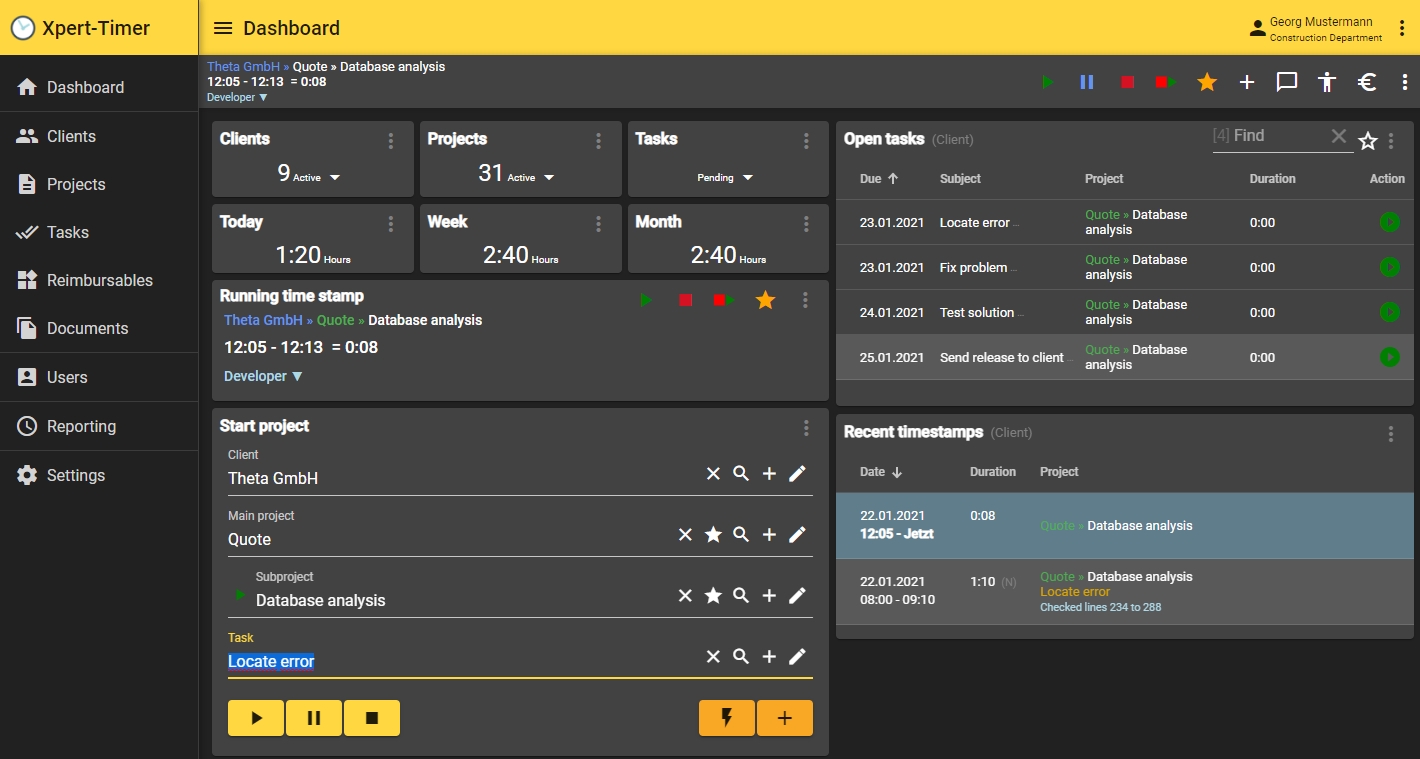The image size is (1420, 759).
Task: Expand Developer dropdown under top header timestamp
Action: click(237, 97)
